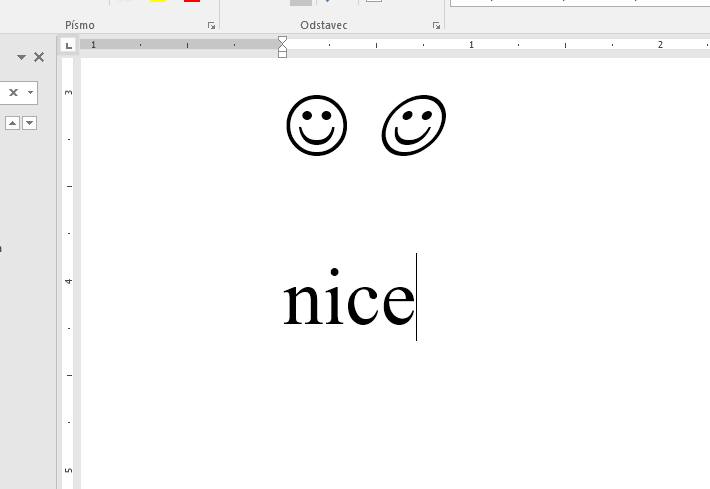Image resolution: width=710 pixels, height=489 pixels.
Task: Click the upright smiley face symbol
Action: pos(317,125)
